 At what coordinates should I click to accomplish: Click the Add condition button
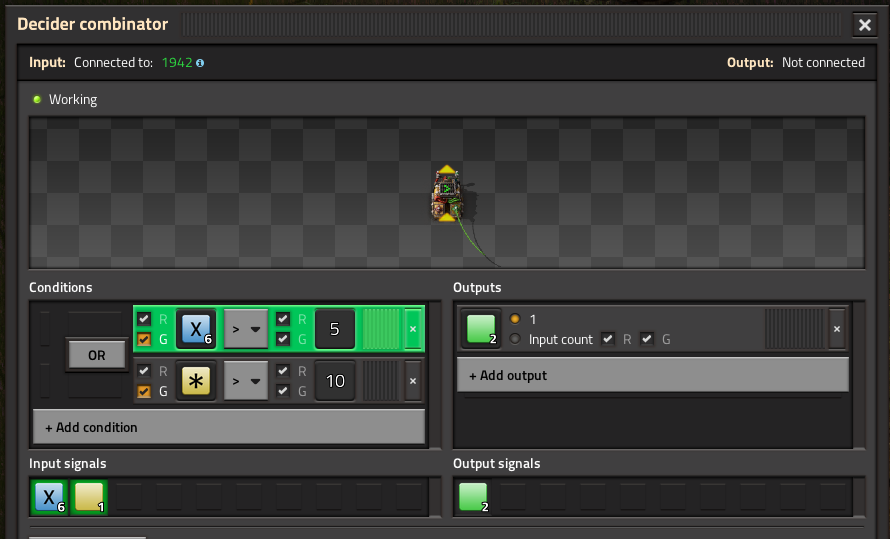tap(229, 427)
